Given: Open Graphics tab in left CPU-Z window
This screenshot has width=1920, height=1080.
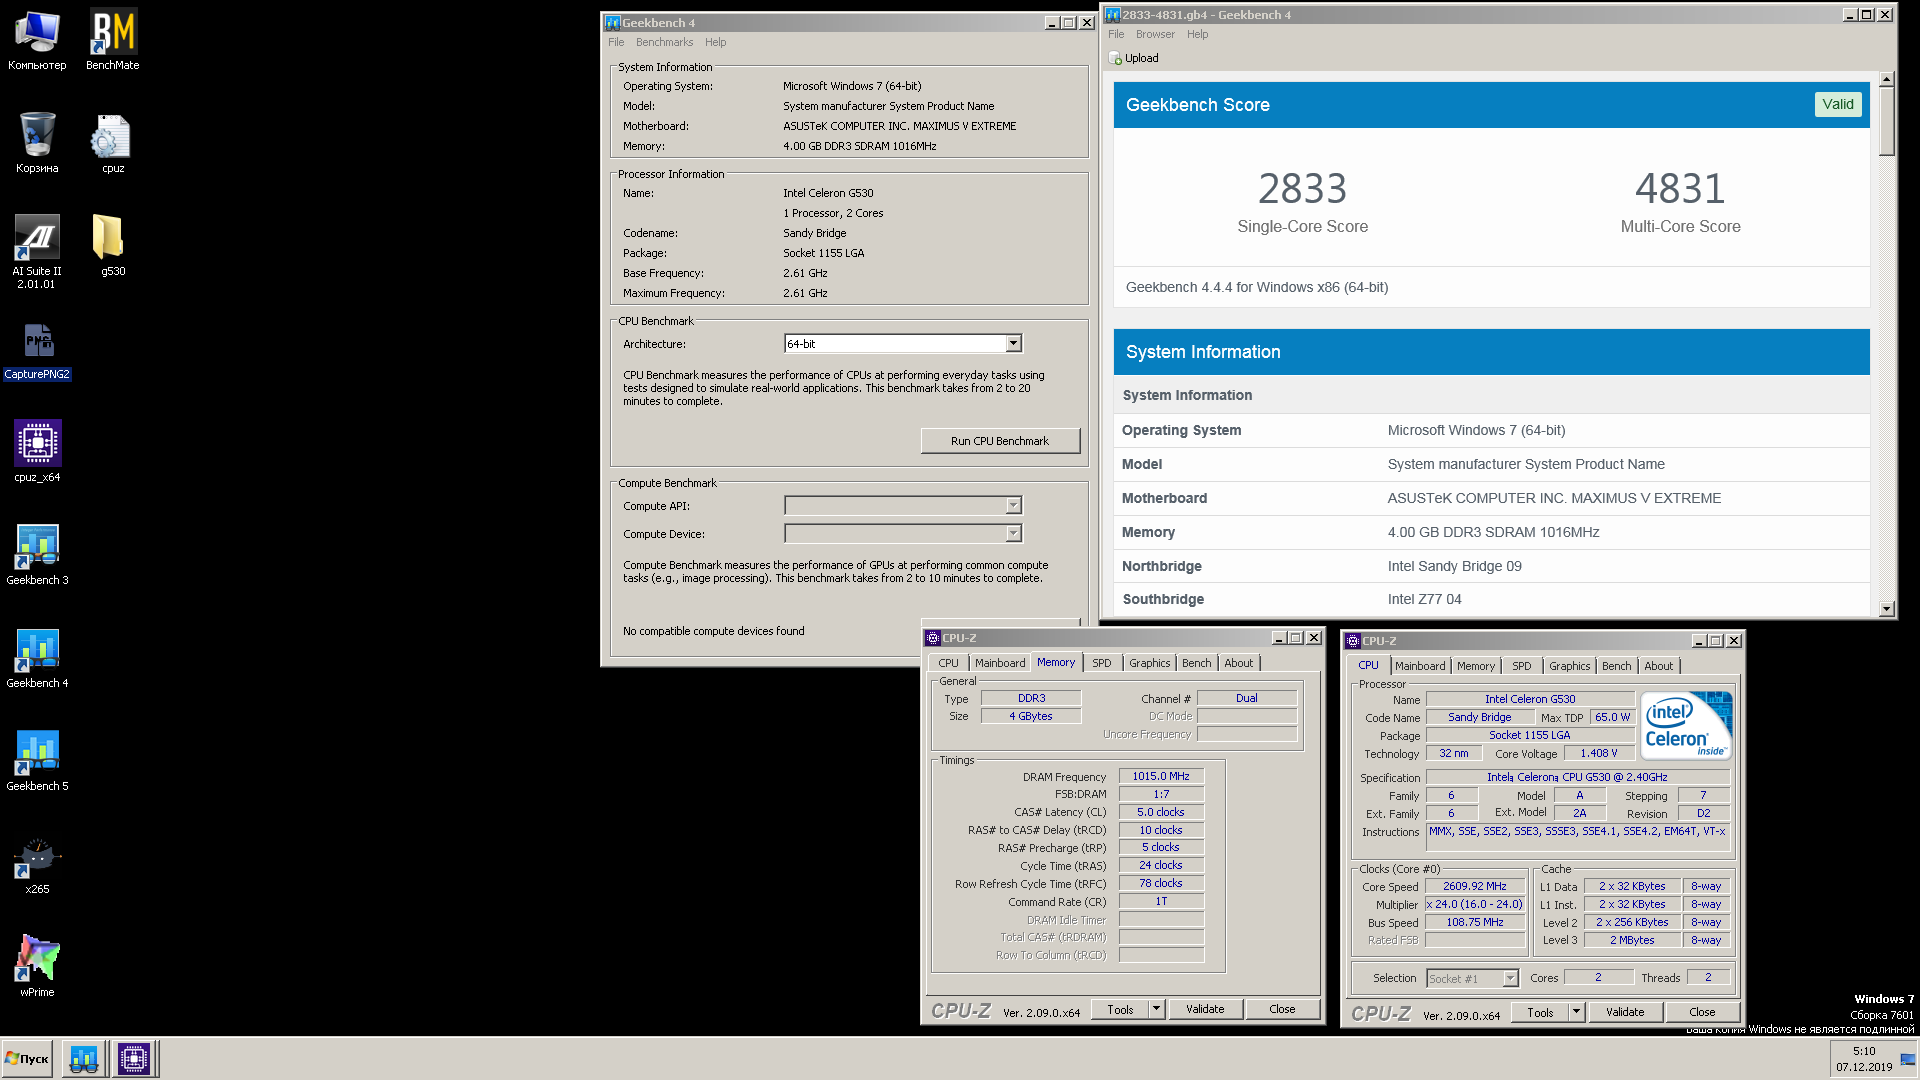Looking at the screenshot, I should coord(1149,663).
